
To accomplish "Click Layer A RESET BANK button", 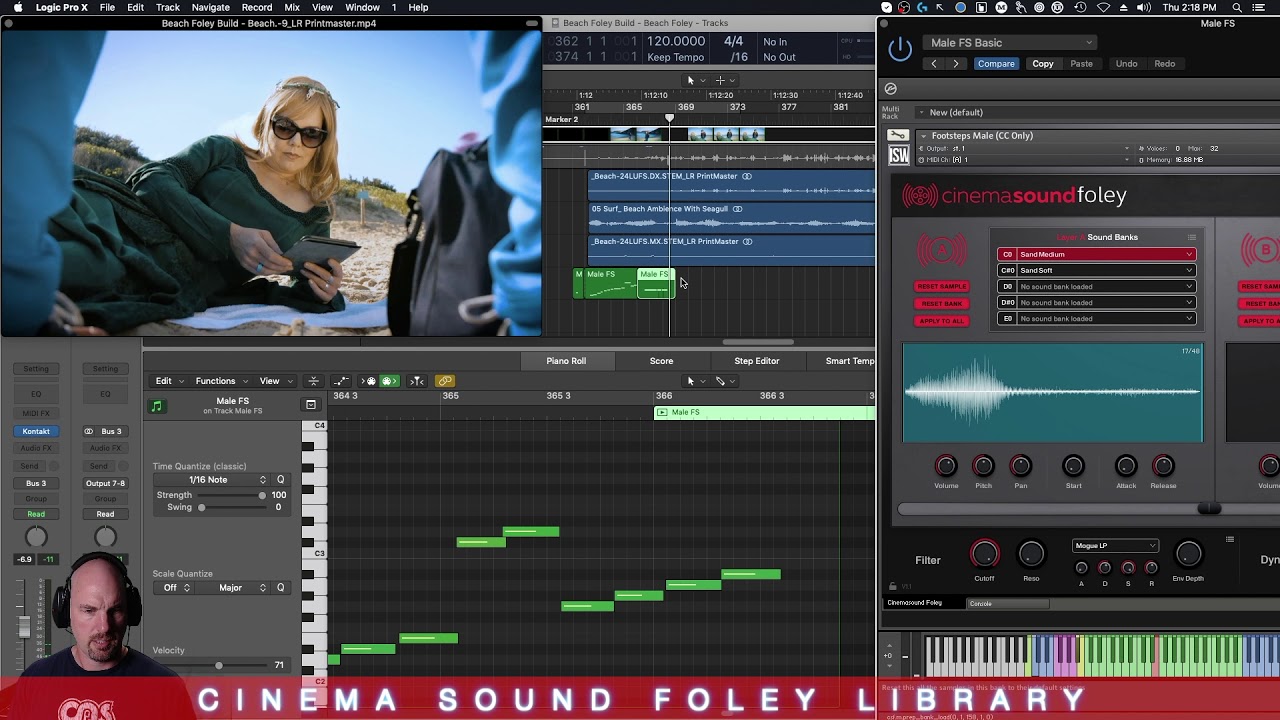I will [941, 304].
